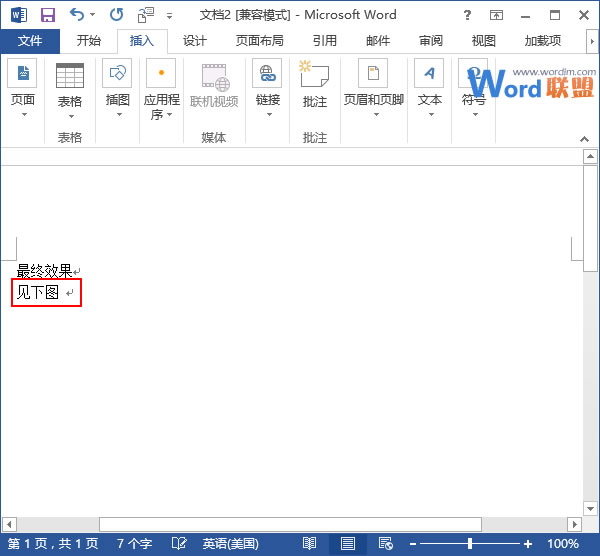Click horizontal scrollbar right arrow

click(x=574, y=524)
